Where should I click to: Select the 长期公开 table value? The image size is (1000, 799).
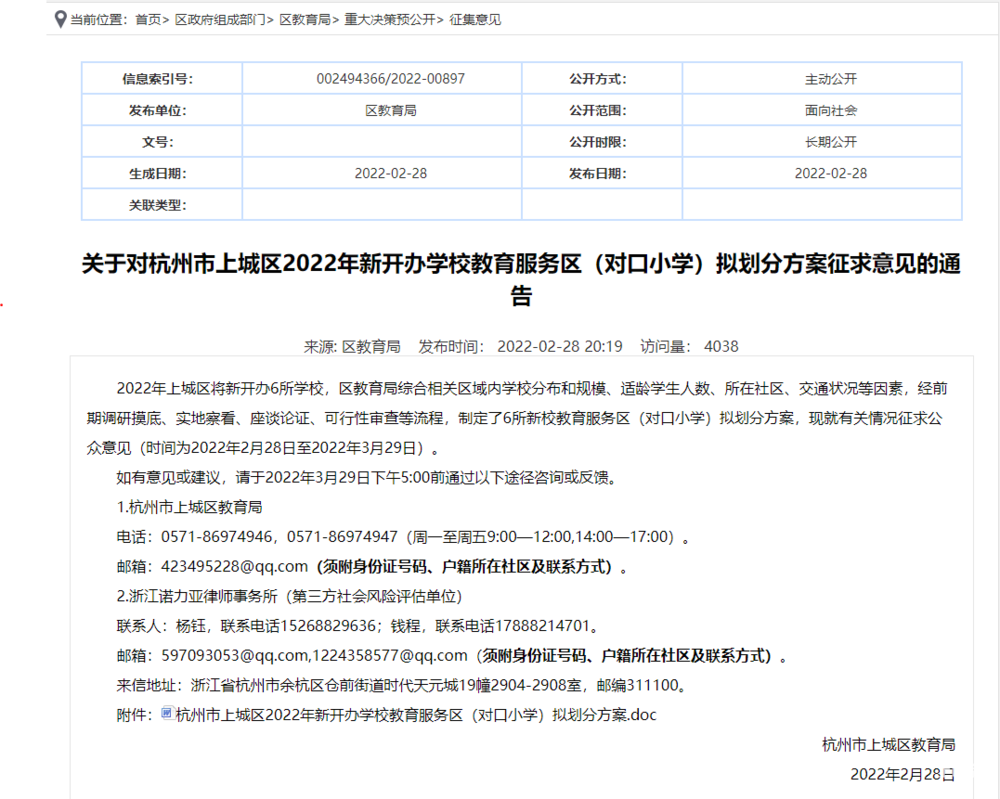point(831,142)
